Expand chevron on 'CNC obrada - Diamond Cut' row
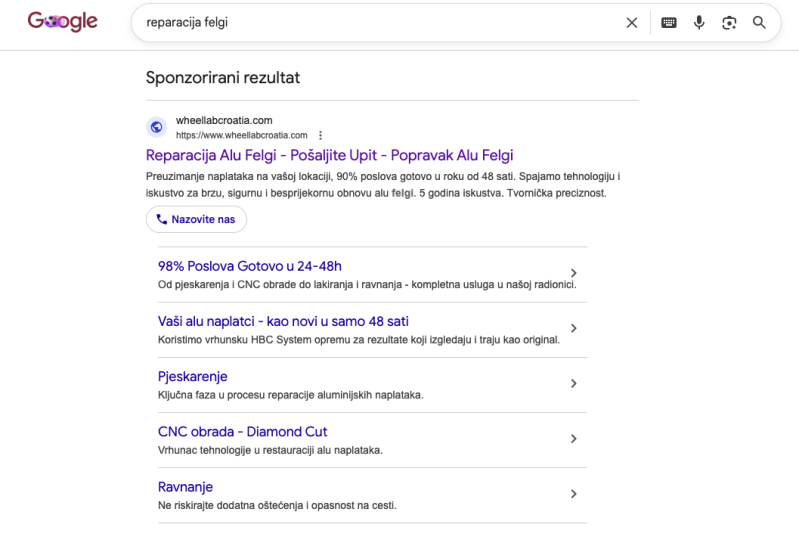 tap(574, 439)
